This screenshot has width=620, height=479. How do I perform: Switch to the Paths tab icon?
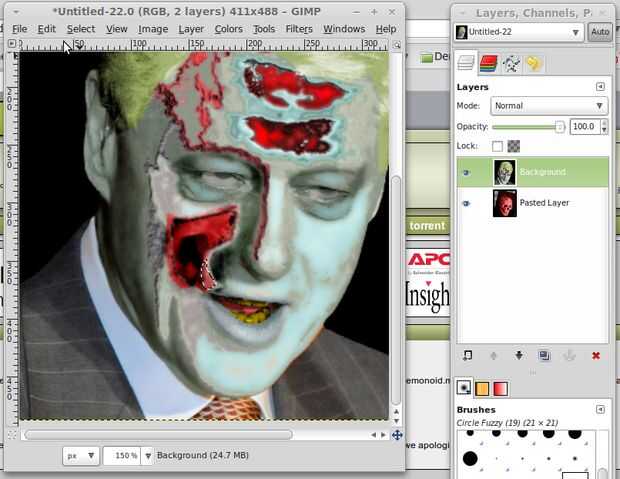pyautogui.click(x=511, y=63)
